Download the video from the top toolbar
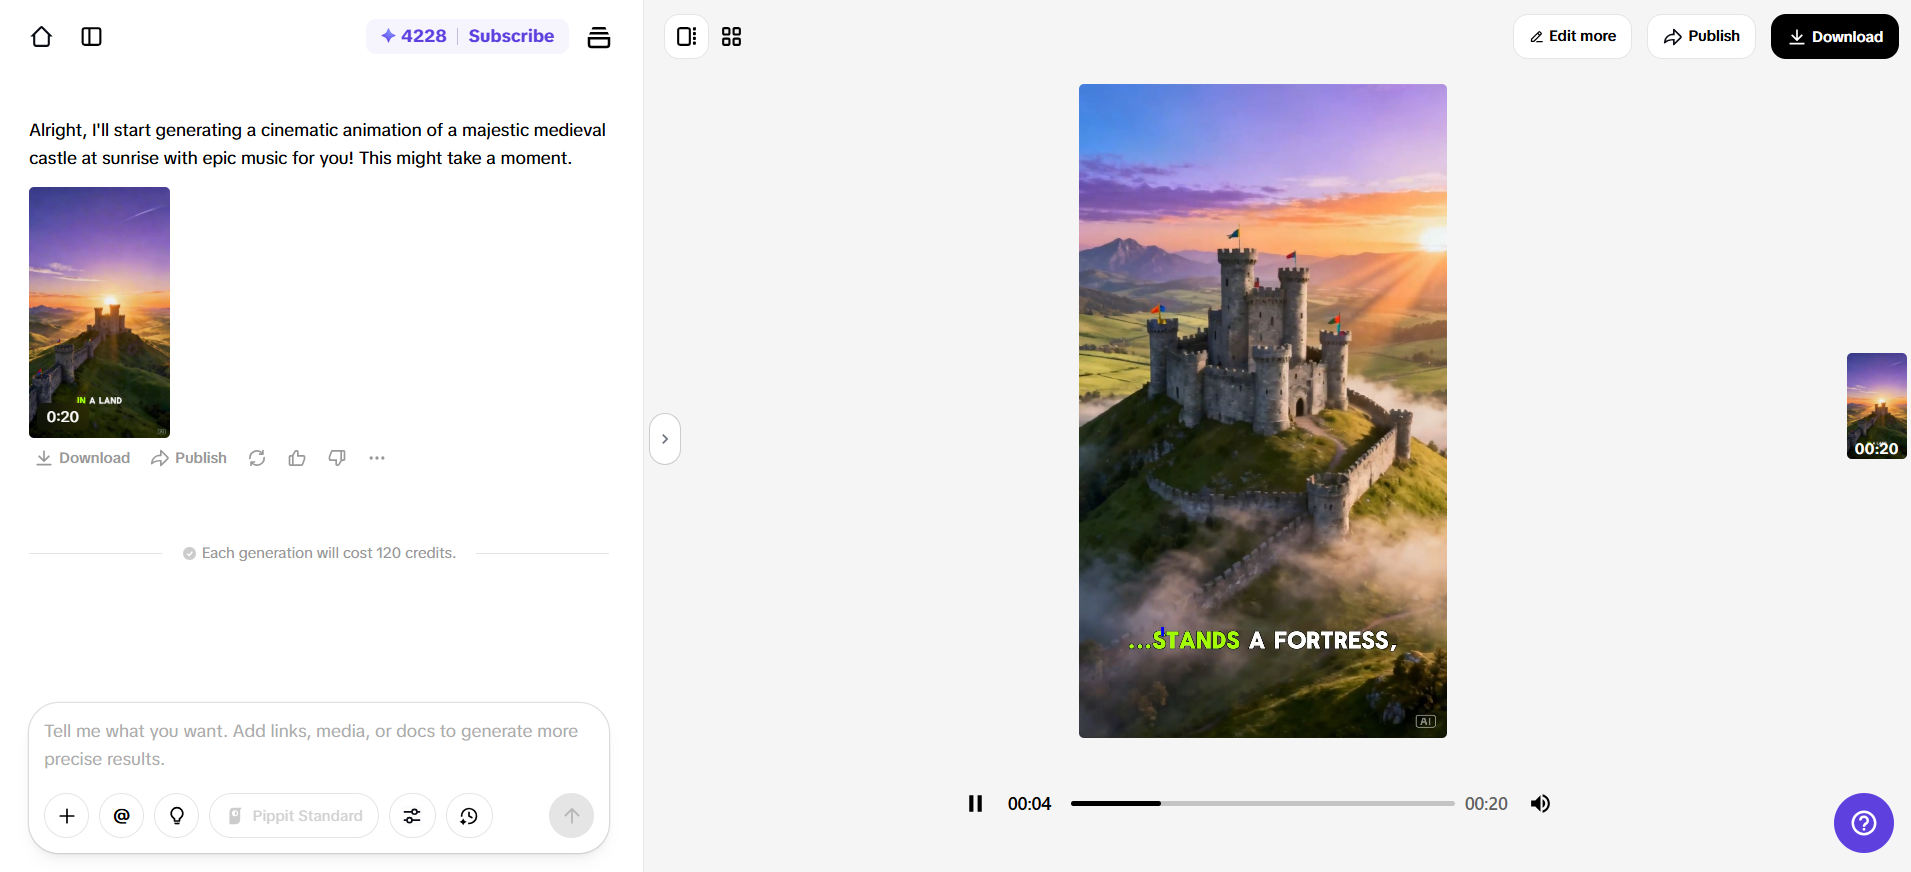This screenshot has width=1911, height=872. 1835,37
